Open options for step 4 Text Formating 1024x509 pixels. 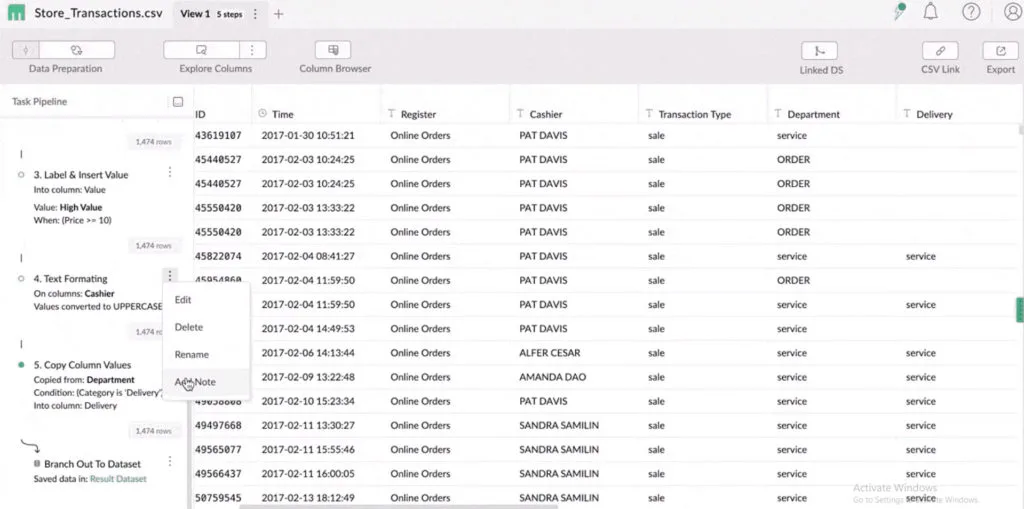[x=170, y=276]
